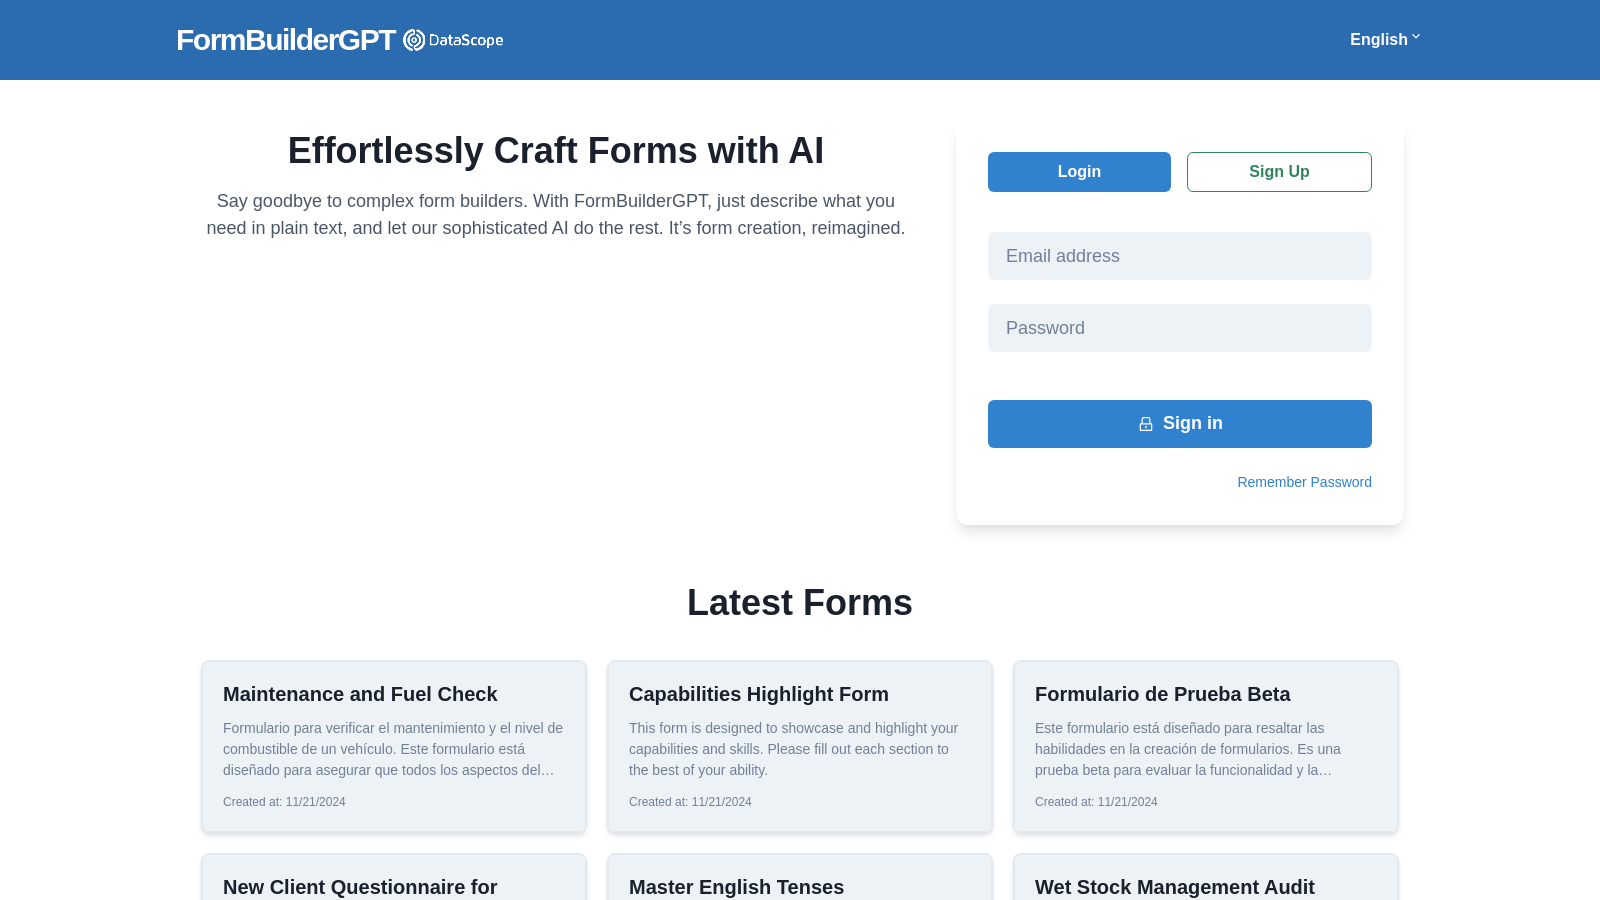Viewport: 1600px width, 900px height.
Task: Open the English language dropdown
Action: point(1378,40)
